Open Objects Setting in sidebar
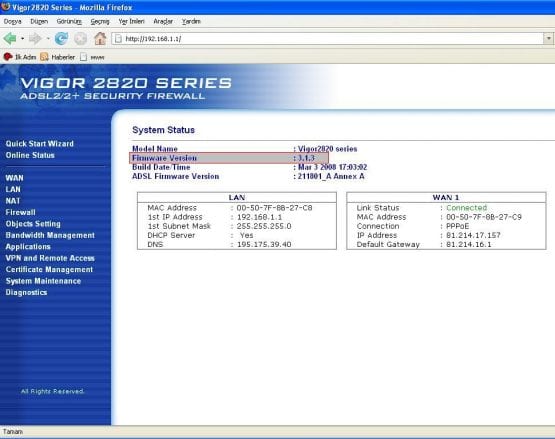 pyautogui.click(x=33, y=224)
